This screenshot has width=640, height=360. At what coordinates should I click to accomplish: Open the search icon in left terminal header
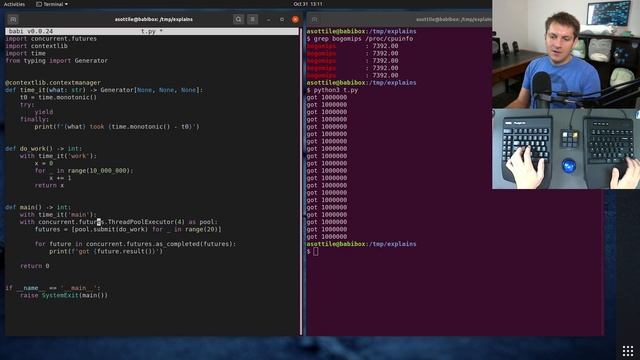point(238,19)
